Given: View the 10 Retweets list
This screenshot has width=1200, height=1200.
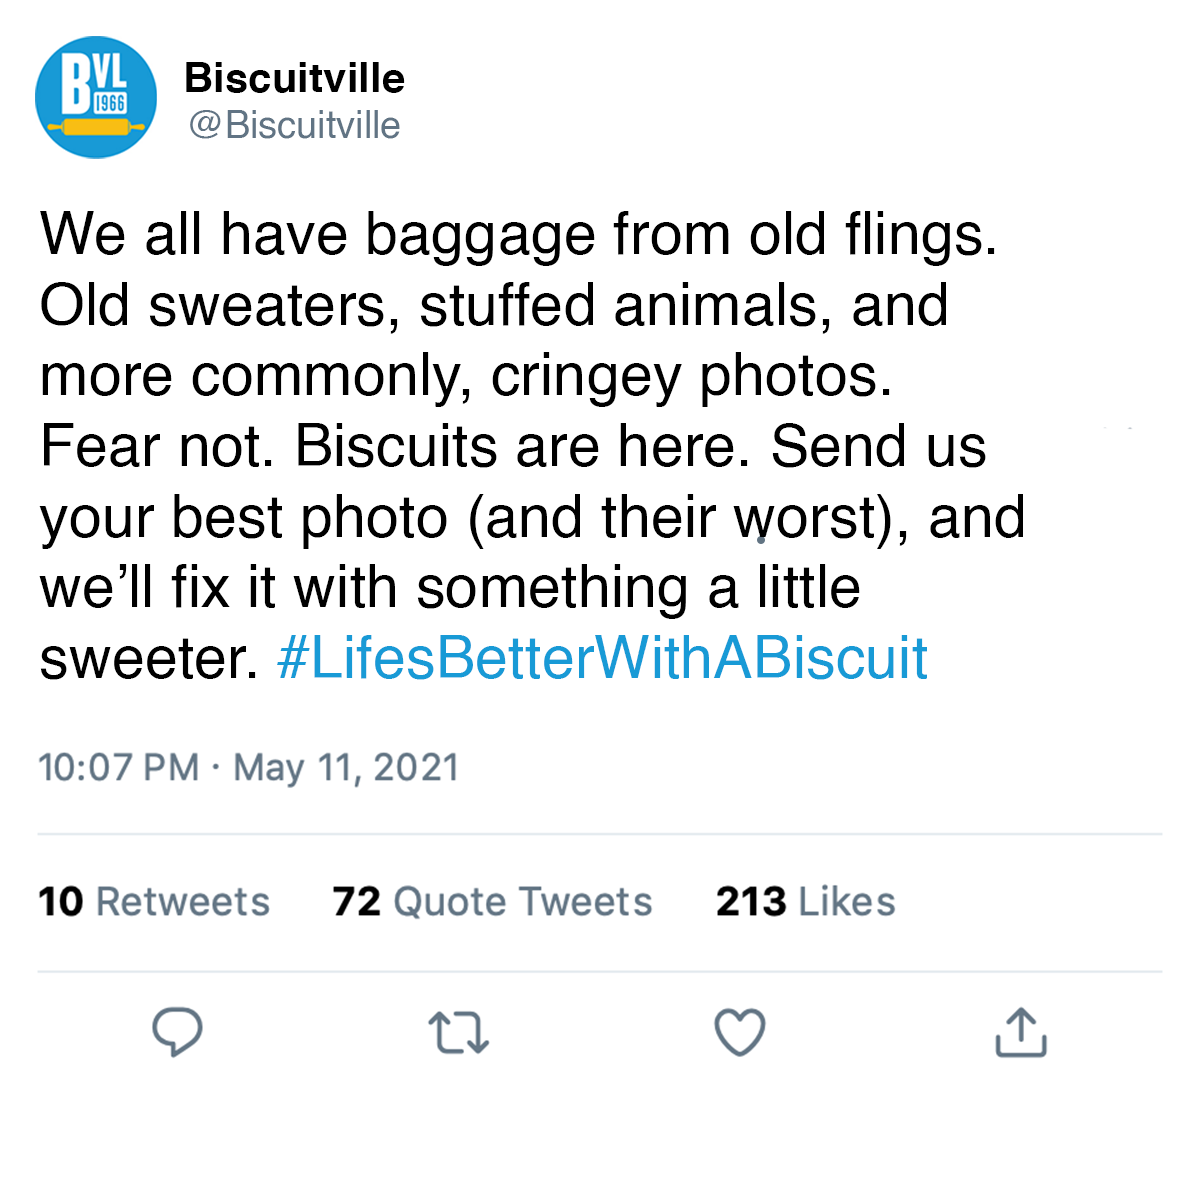Looking at the screenshot, I should [154, 901].
